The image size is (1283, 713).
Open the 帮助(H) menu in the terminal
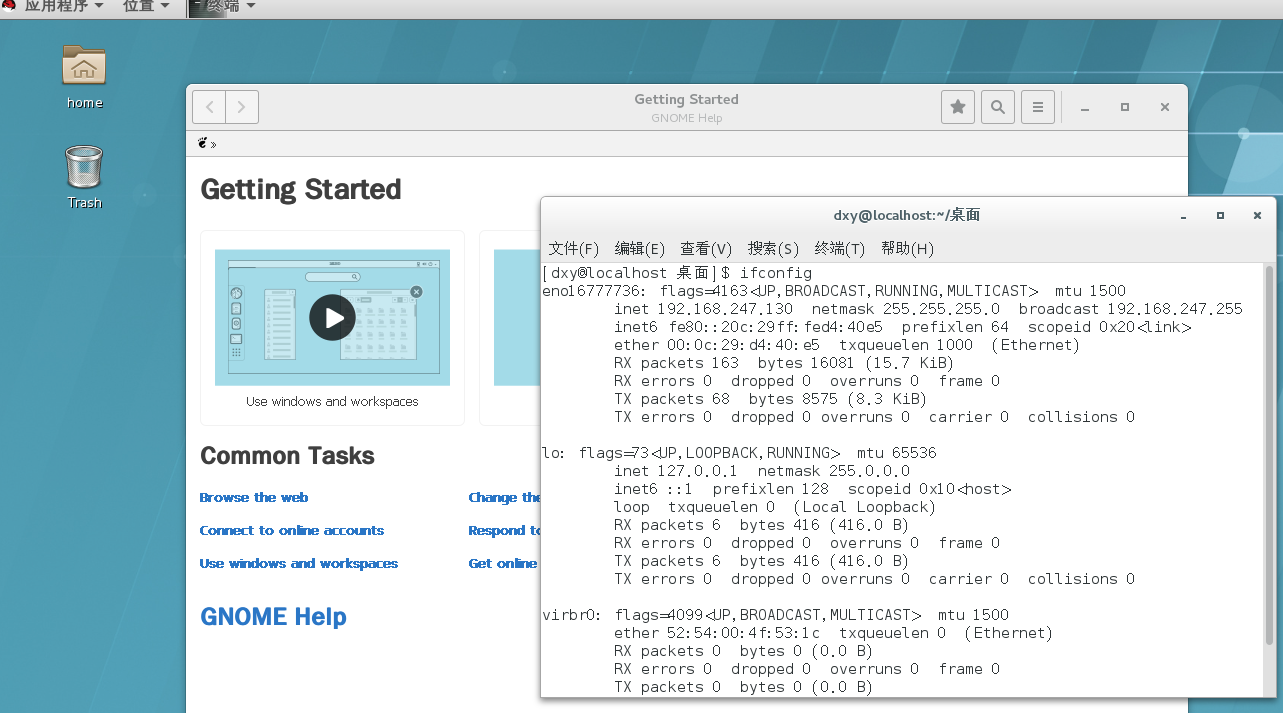coord(907,248)
